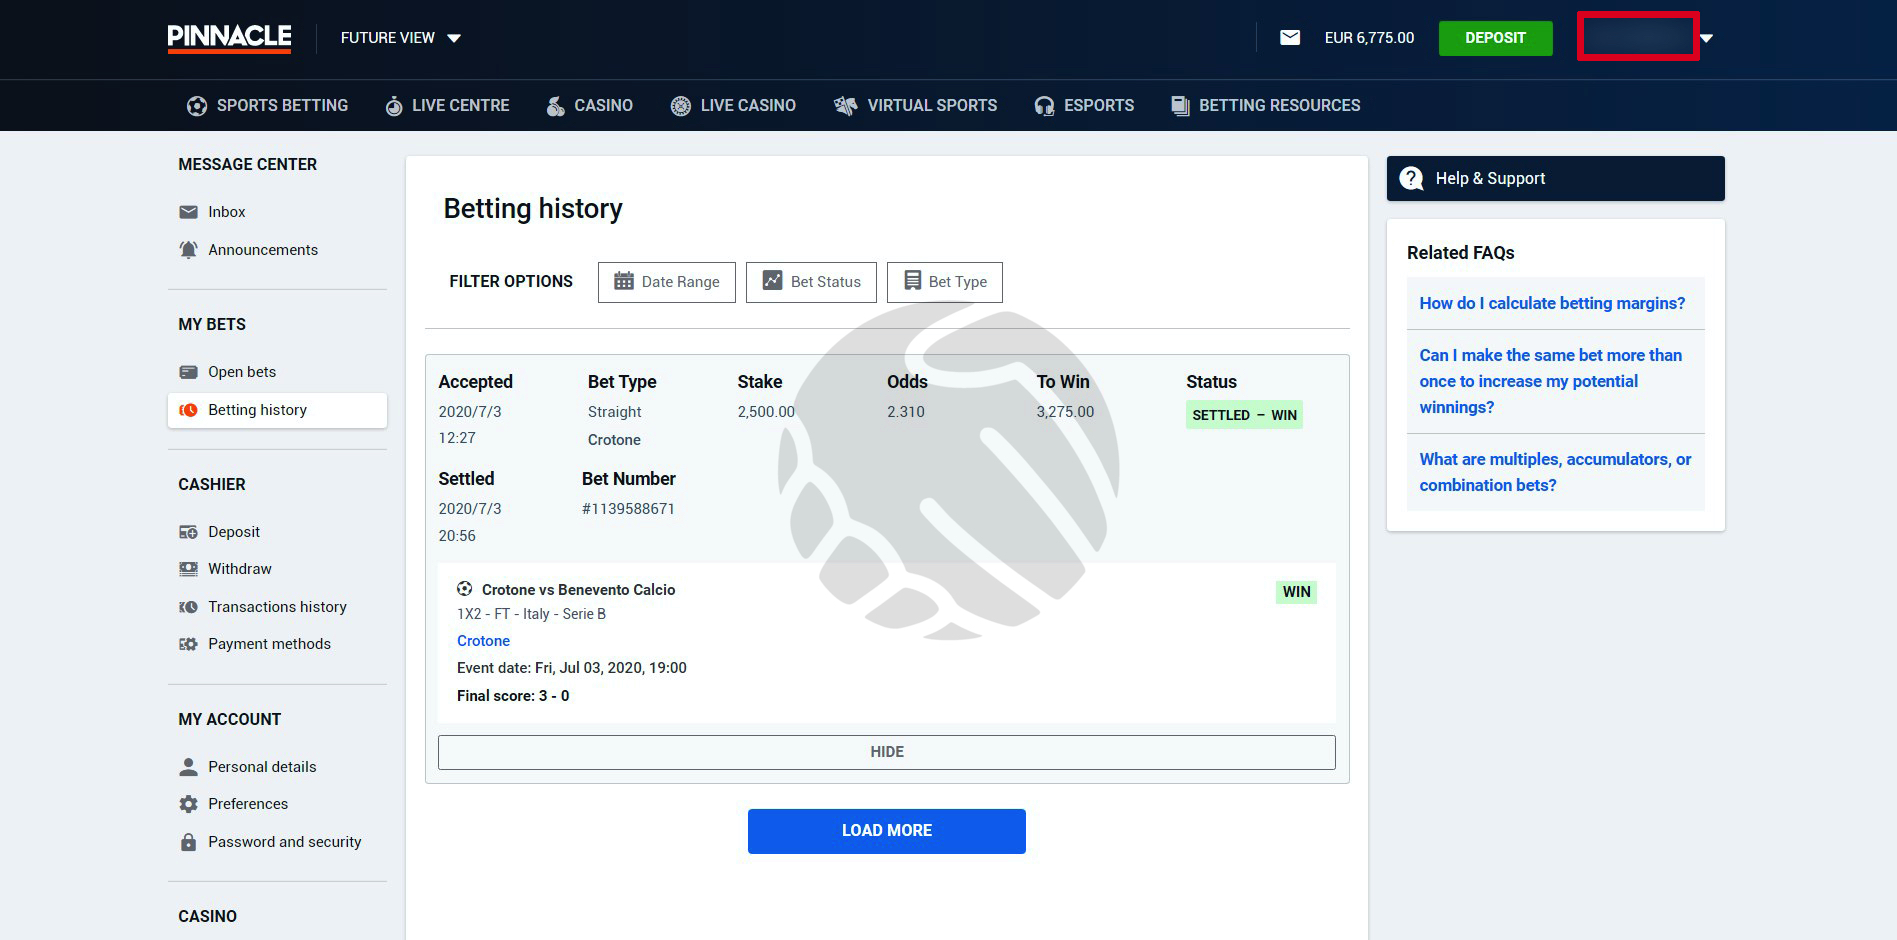This screenshot has height=940, width=1897.
Task: Click the Settled – Win status badge
Action: point(1244,415)
